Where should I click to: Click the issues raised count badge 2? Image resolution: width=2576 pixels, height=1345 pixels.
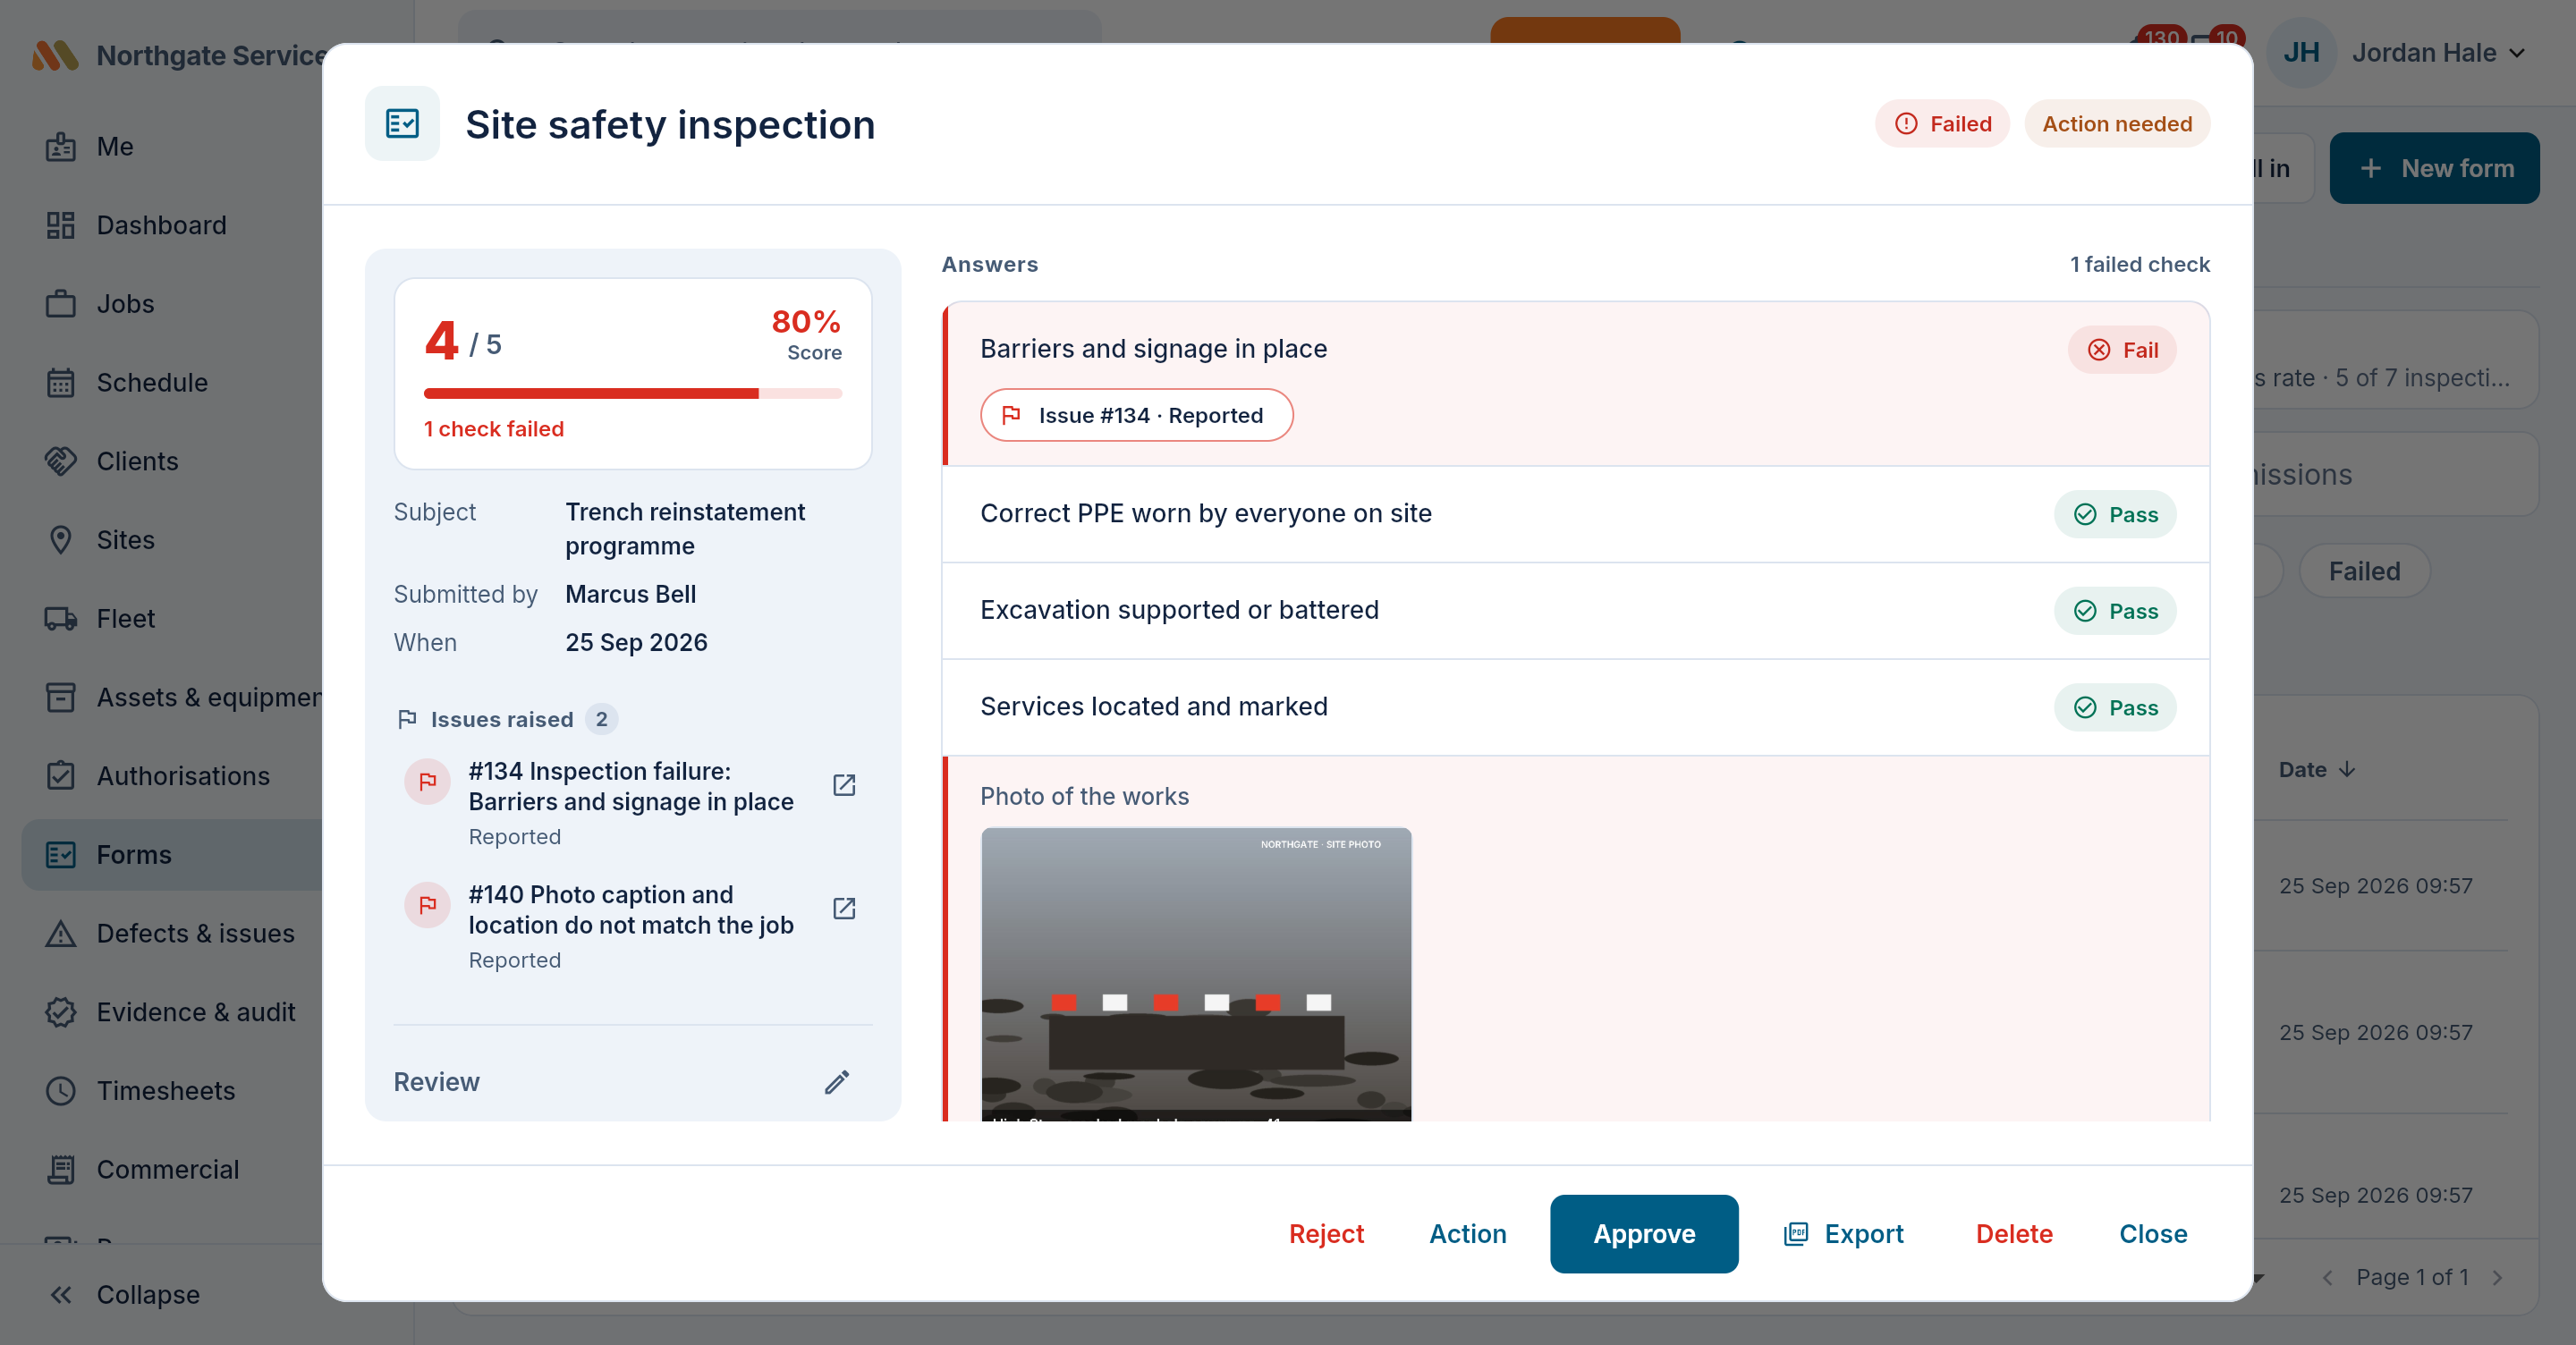pos(601,719)
